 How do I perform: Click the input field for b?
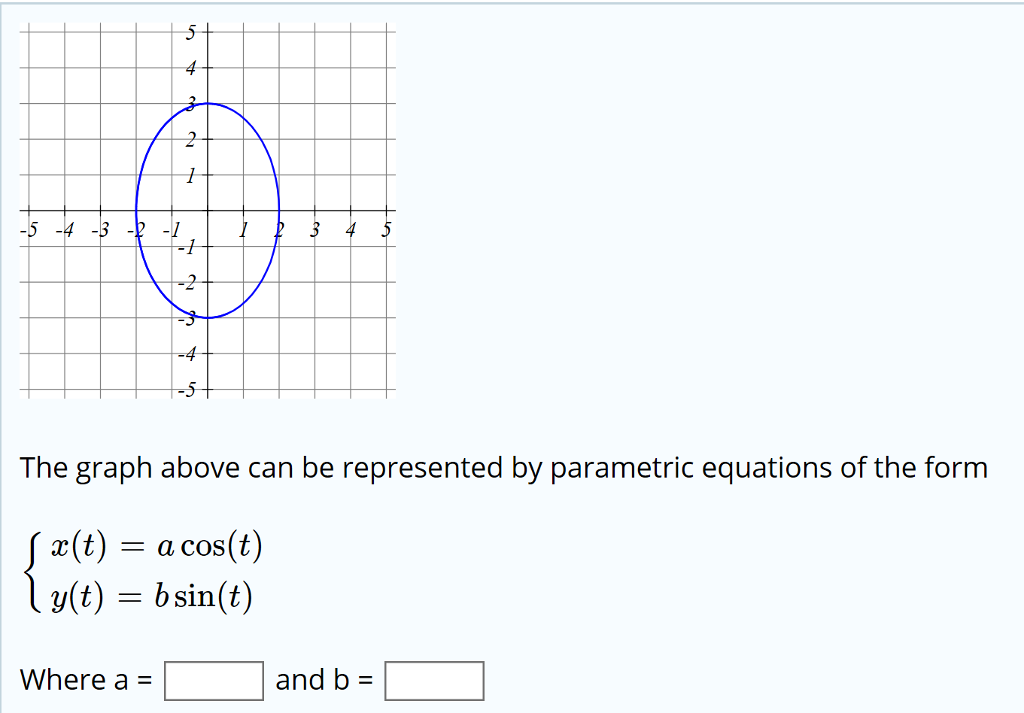(x=435, y=680)
